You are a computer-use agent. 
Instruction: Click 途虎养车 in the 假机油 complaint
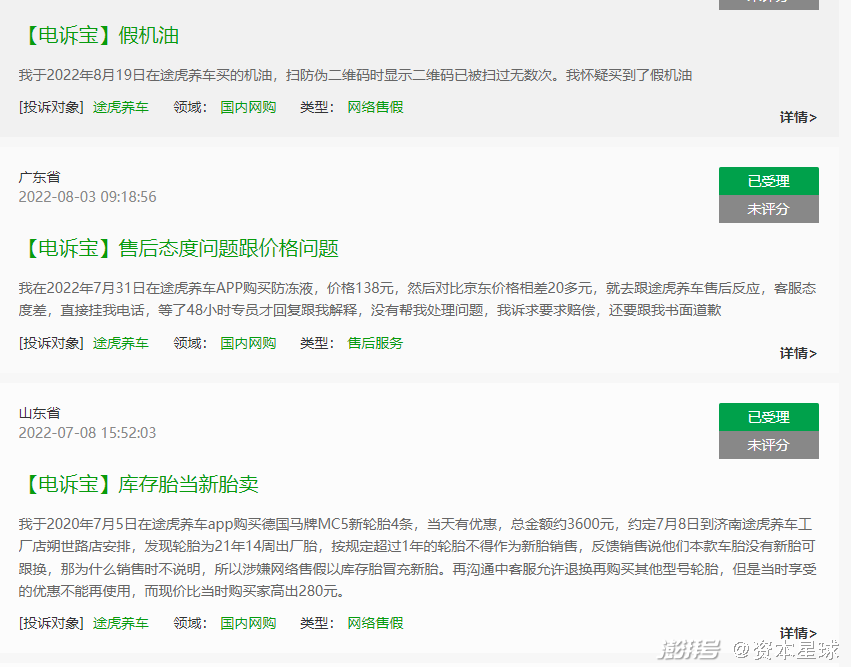coord(121,107)
